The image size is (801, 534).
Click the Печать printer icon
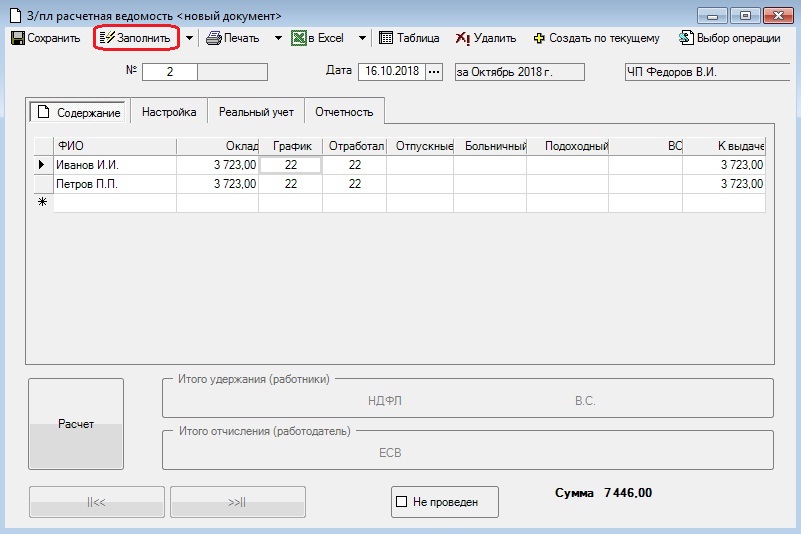pos(214,38)
